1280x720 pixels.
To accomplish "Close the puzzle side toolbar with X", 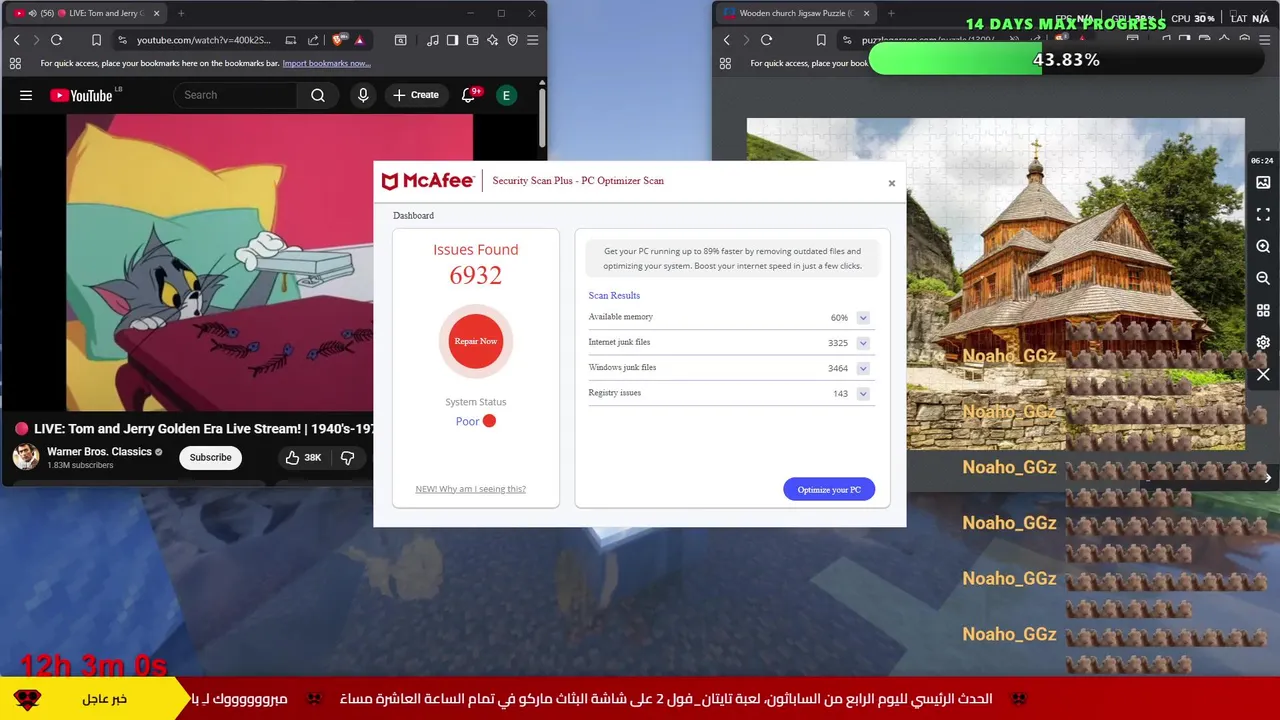I will tap(1263, 374).
